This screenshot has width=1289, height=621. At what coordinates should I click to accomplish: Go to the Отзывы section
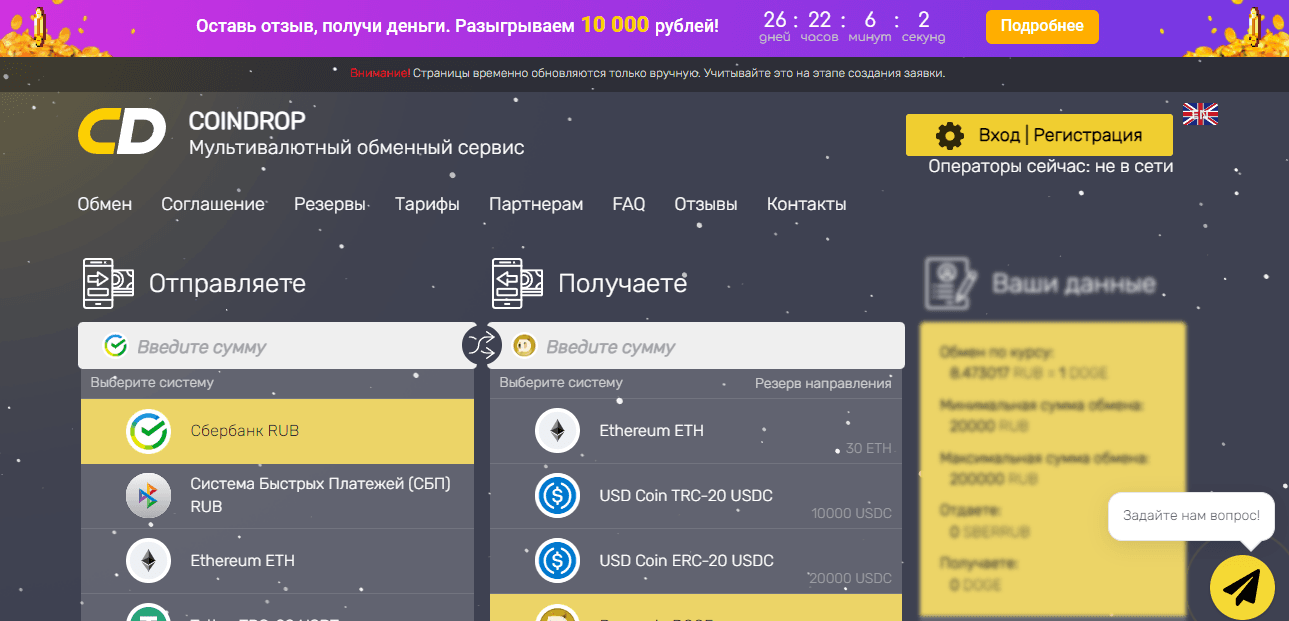(706, 204)
